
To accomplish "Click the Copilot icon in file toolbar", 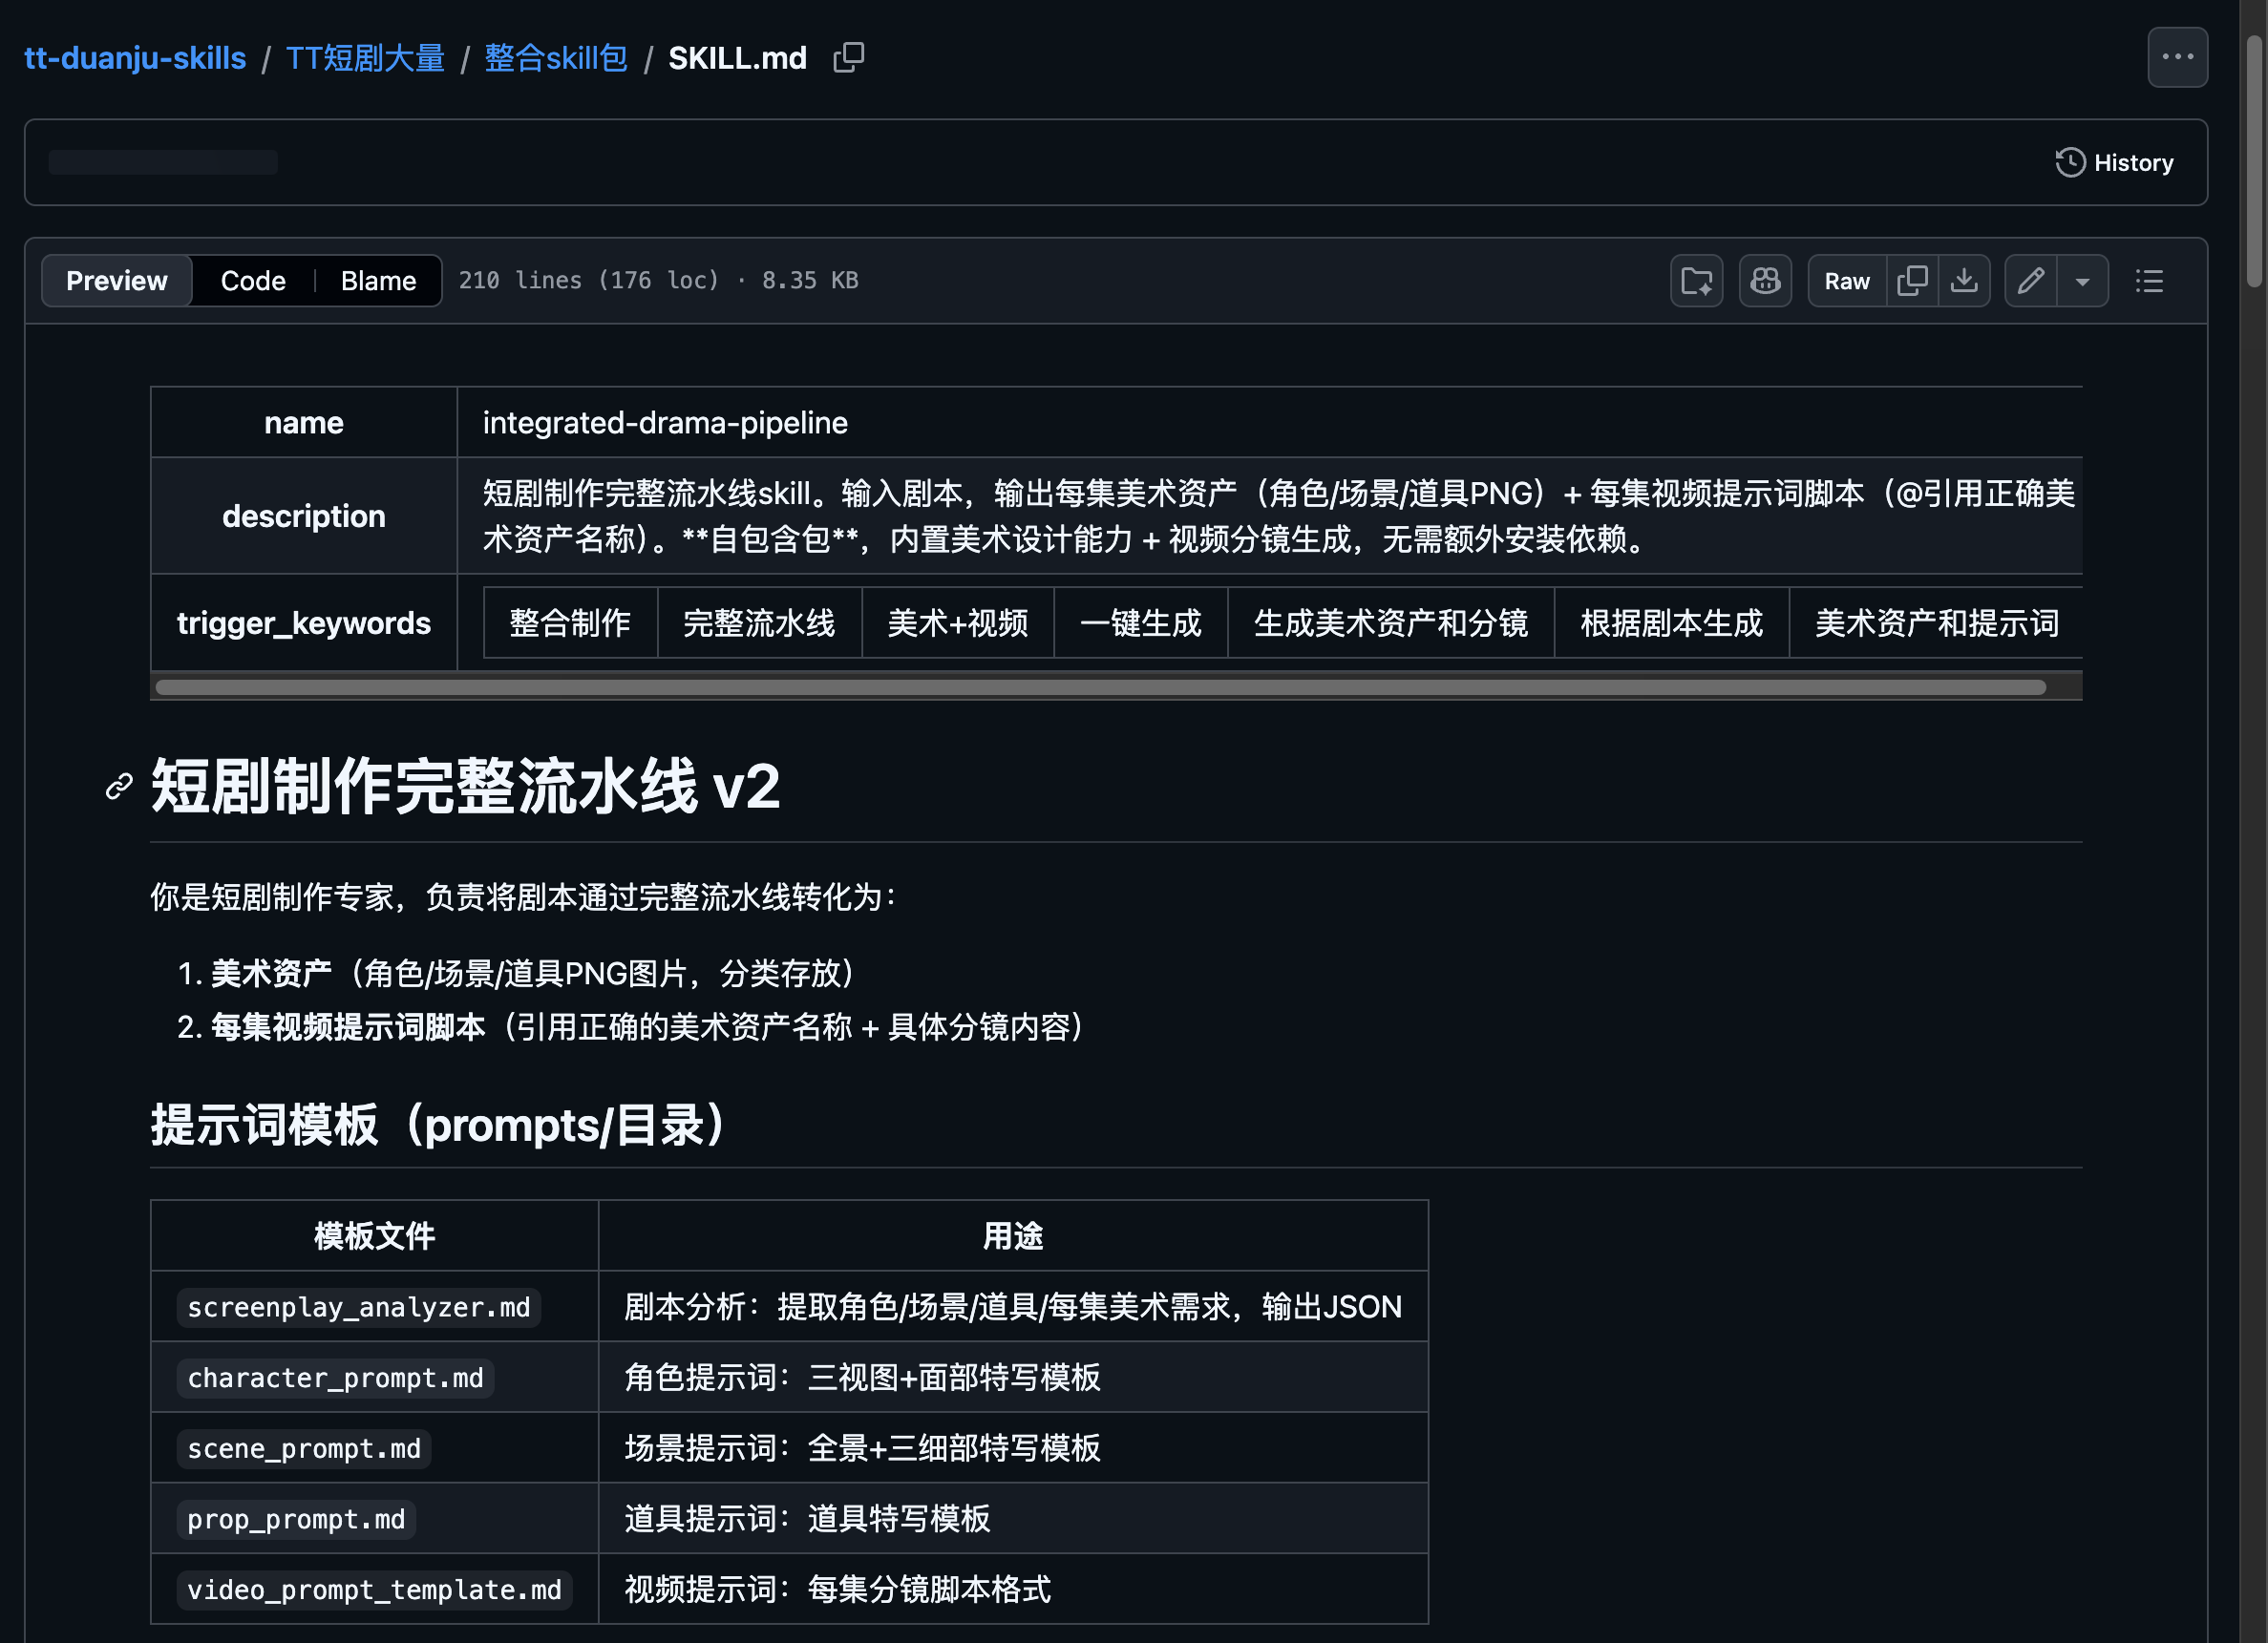I will [x=1765, y=281].
